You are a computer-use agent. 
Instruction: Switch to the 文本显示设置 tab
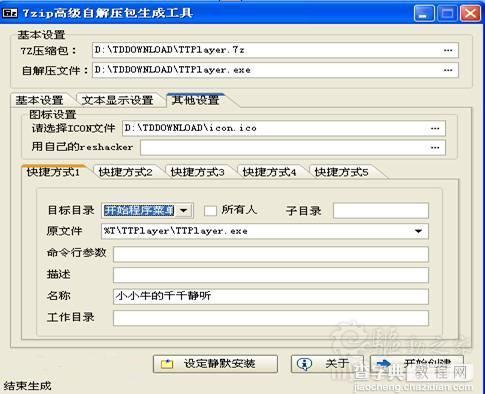pos(117,100)
